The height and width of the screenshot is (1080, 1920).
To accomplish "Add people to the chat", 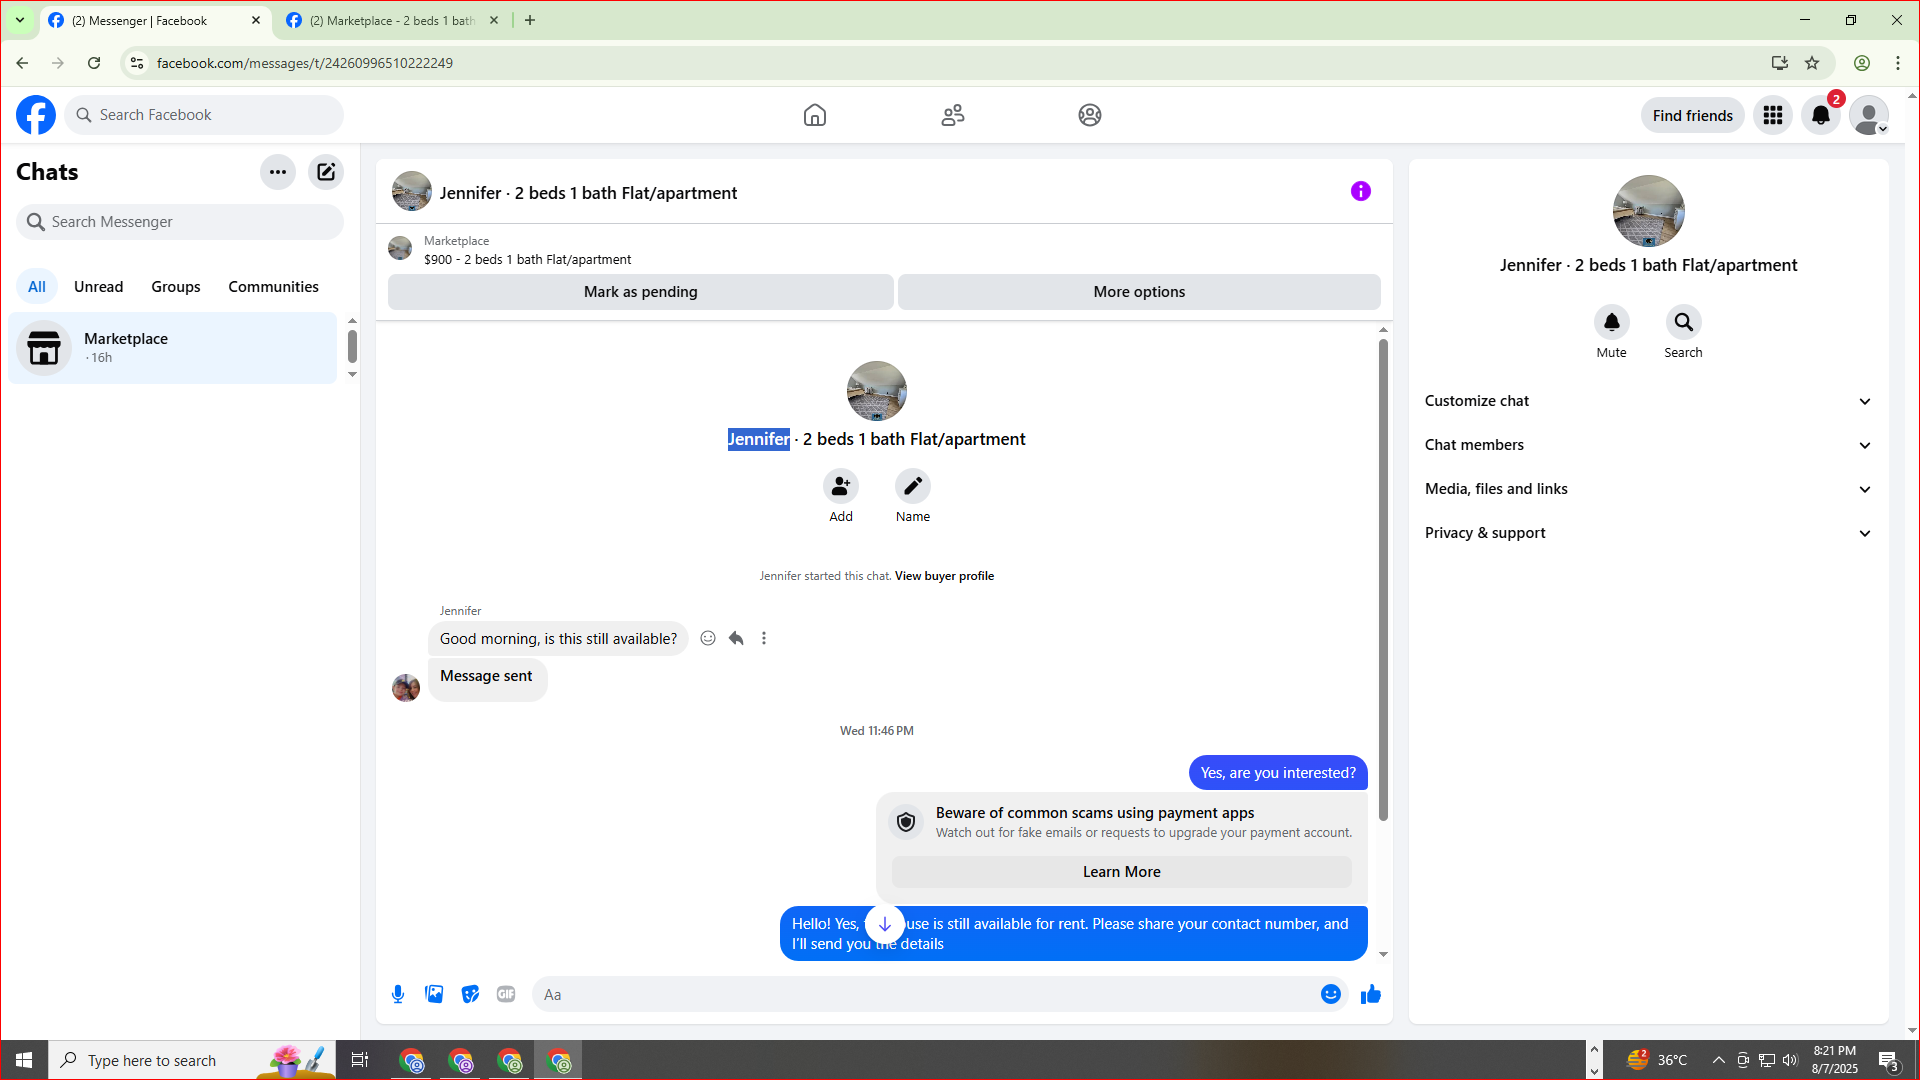I will click(x=841, y=486).
